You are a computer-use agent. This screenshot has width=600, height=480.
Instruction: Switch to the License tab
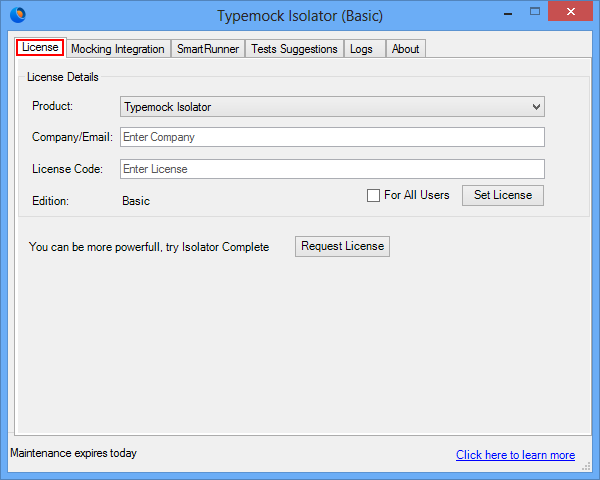(x=40, y=48)
